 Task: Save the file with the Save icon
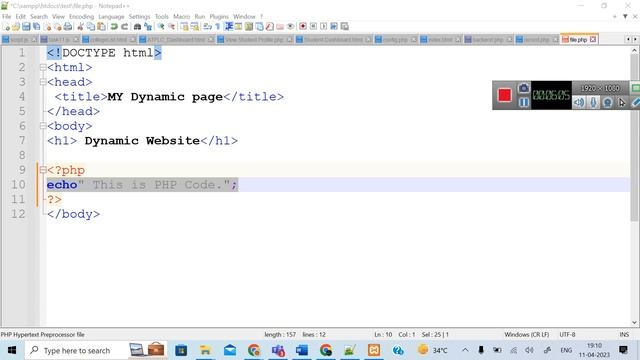26,27
